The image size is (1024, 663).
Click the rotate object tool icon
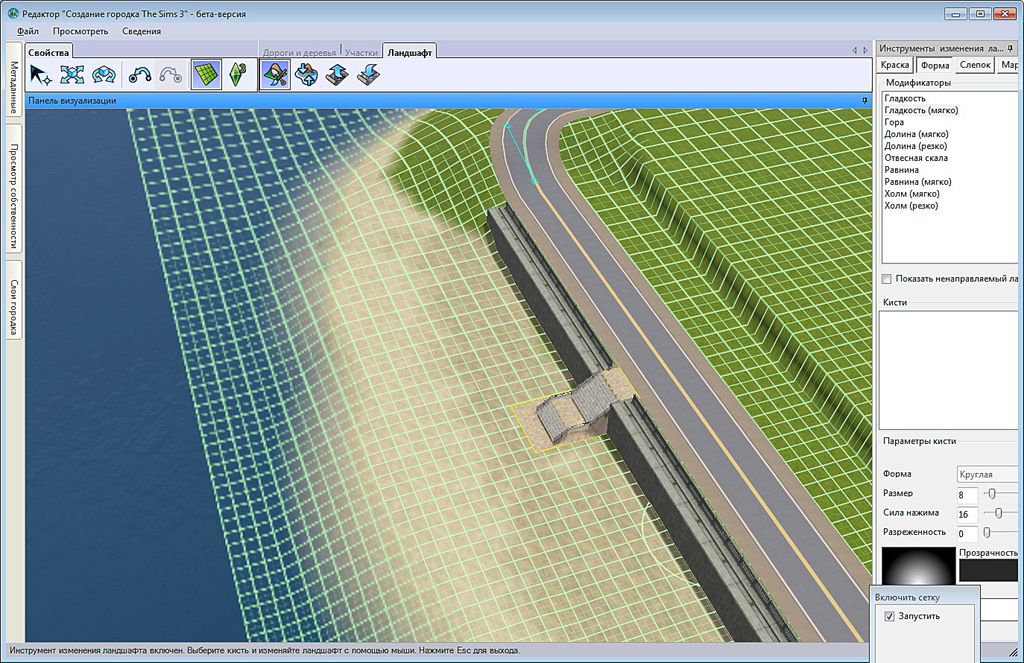[x=103, y=74]
